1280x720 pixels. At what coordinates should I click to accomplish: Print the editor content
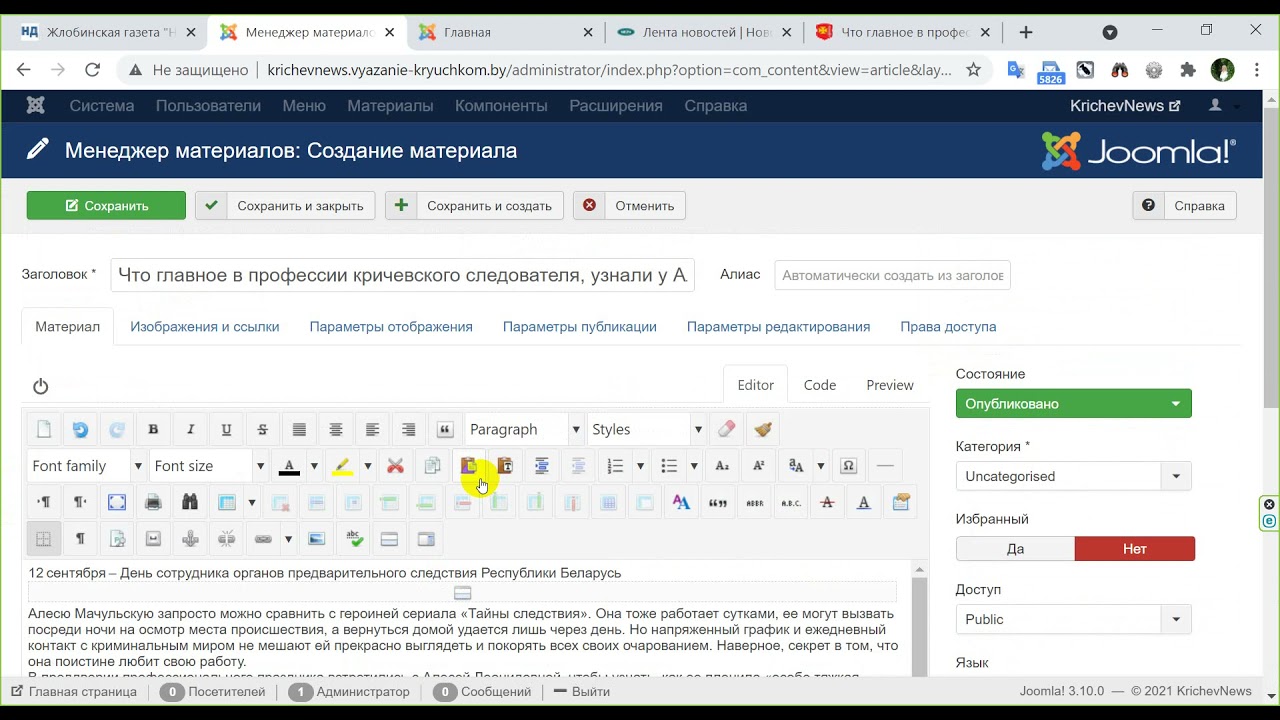point(153,502)
